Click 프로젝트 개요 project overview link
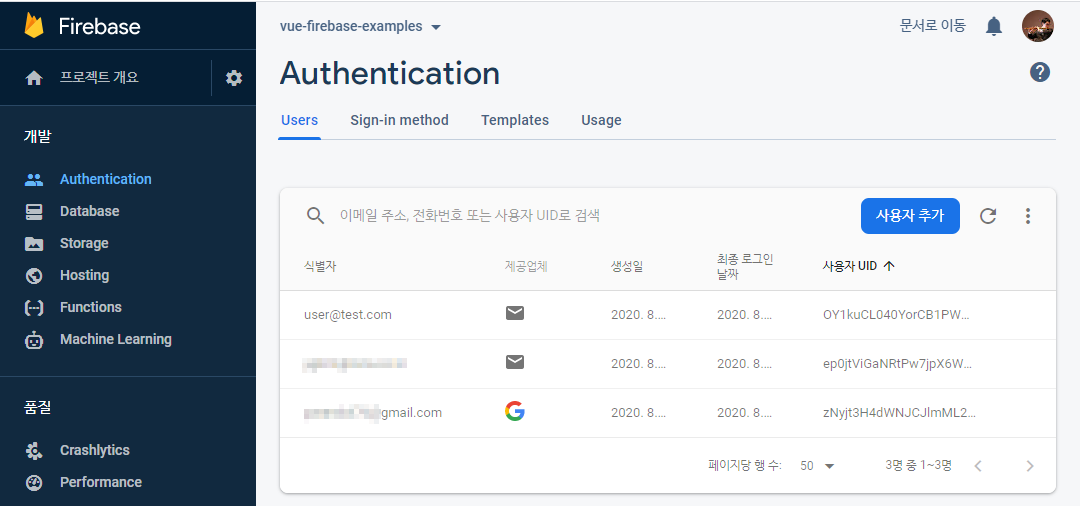The width and height of the screenshot is (1080, 506). pos(99,77)
